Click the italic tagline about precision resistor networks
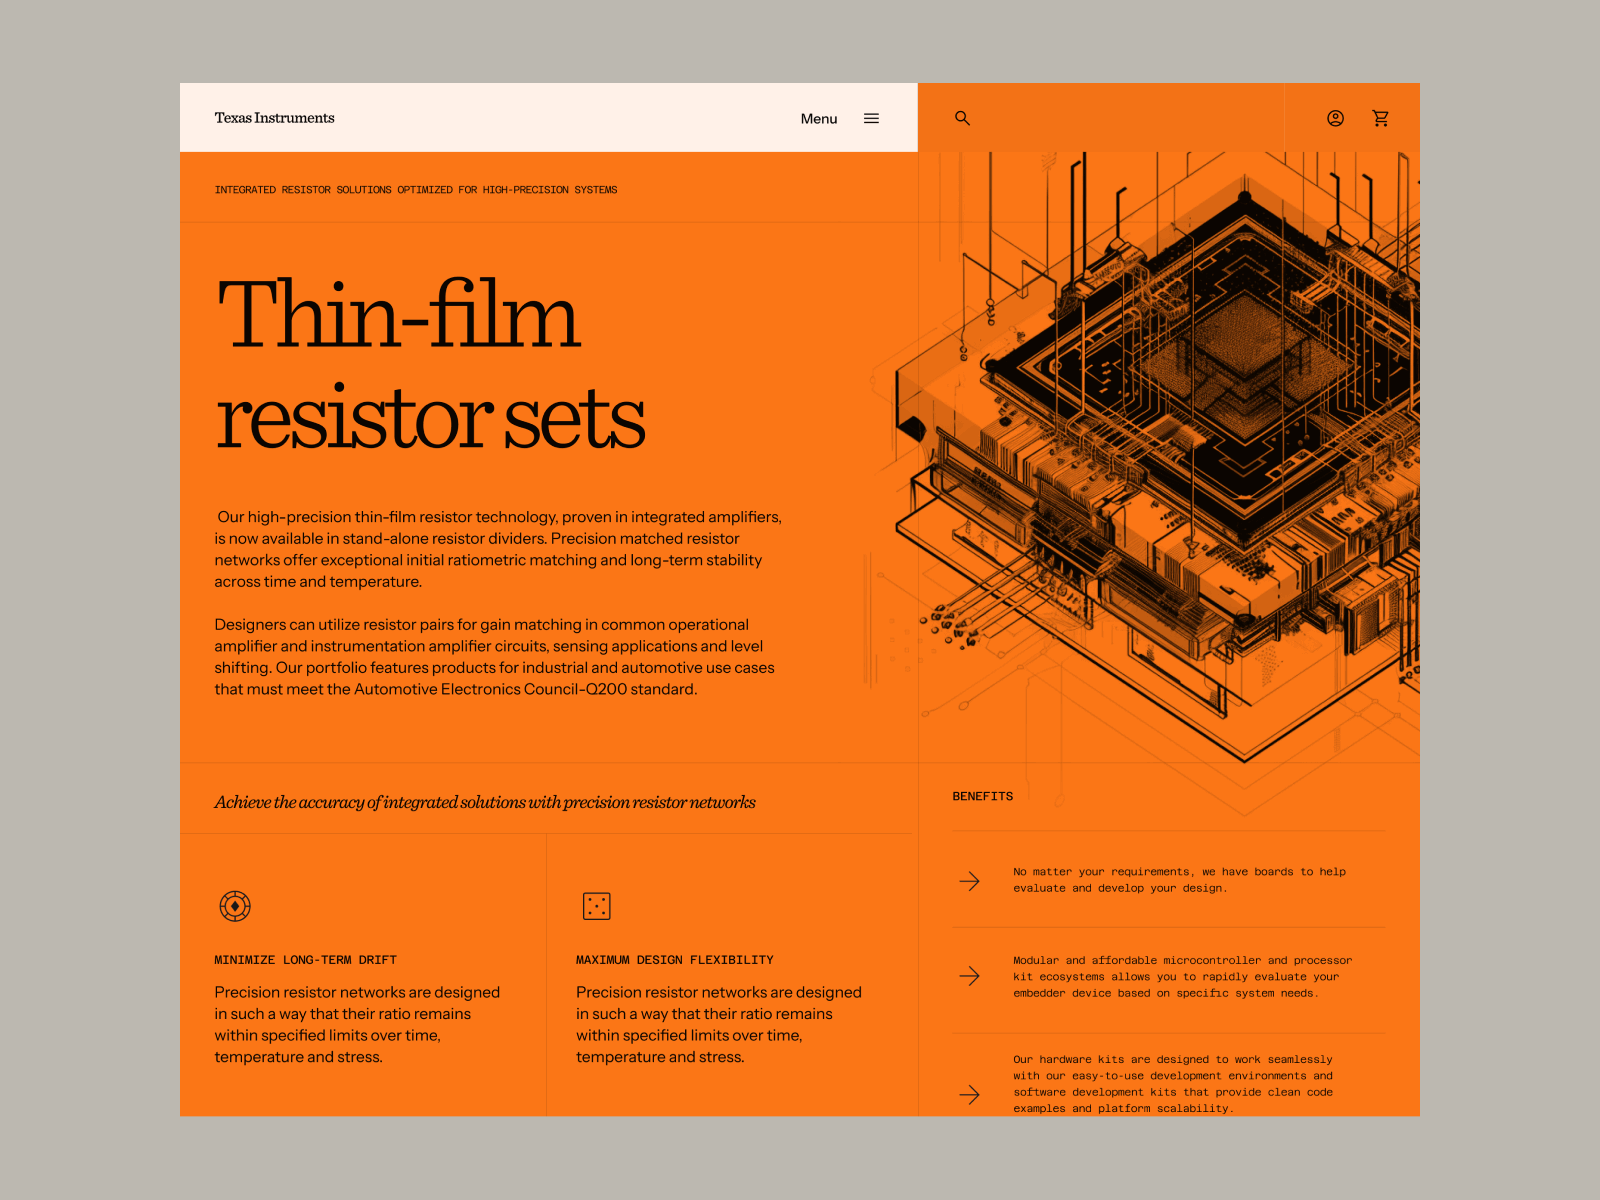Screen dimensions: 1600x1200 [485, 801]
